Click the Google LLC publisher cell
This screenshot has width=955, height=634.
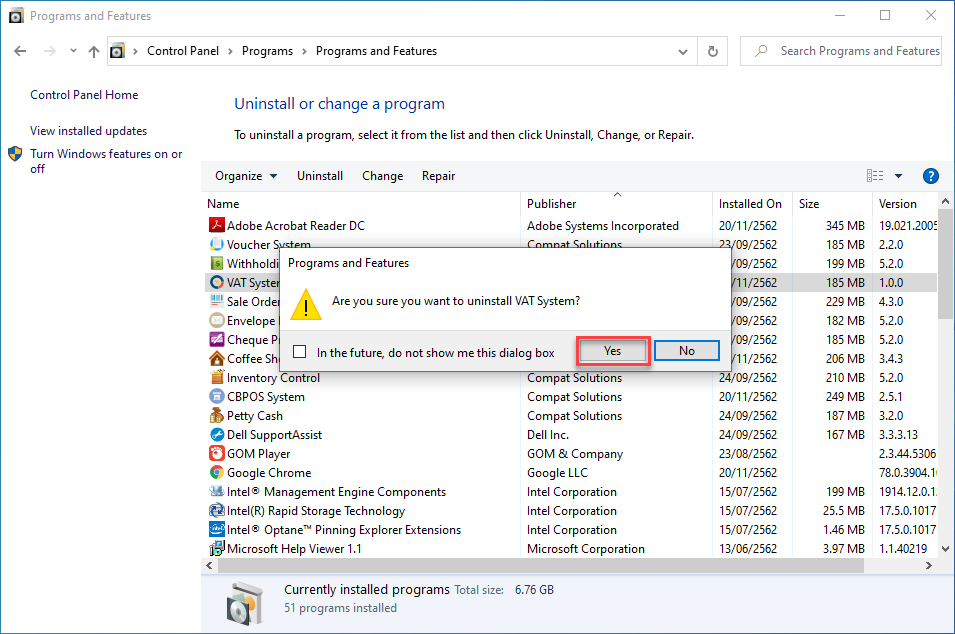[557, 473]
